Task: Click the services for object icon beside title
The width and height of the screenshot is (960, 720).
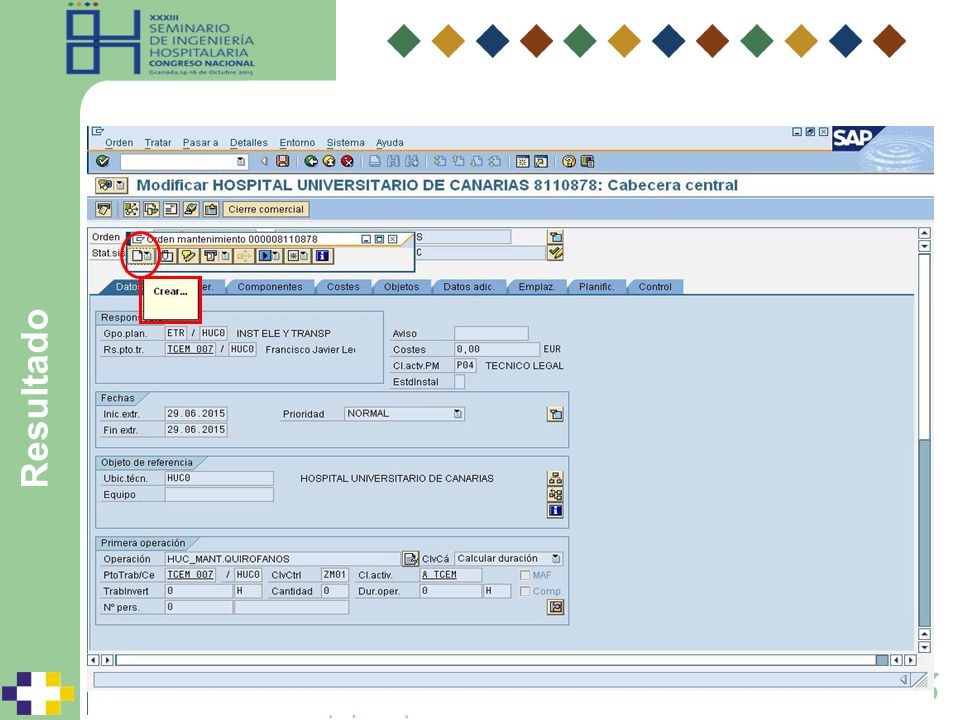Action: point(105,185)
